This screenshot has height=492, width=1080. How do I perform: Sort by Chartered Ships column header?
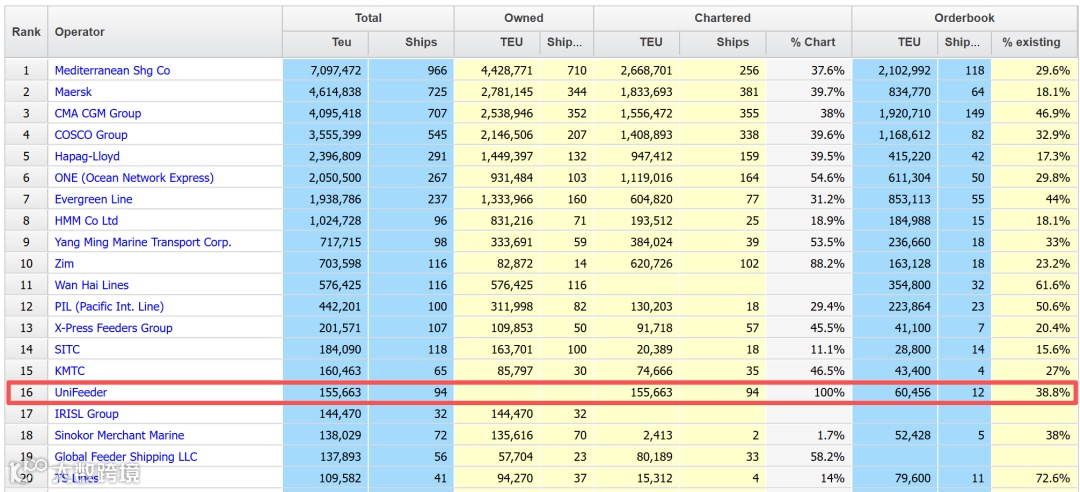(723, 43)
